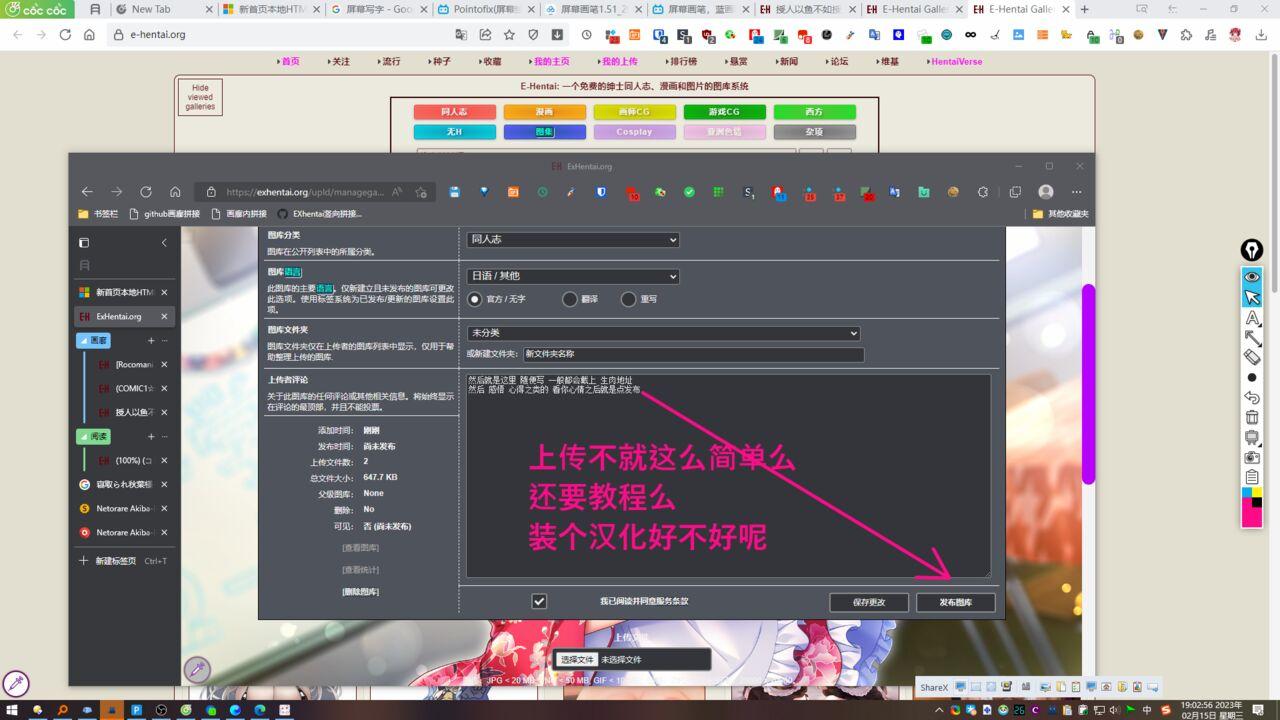Click the undo arrow in annotation toolbar

point(1252,397)
